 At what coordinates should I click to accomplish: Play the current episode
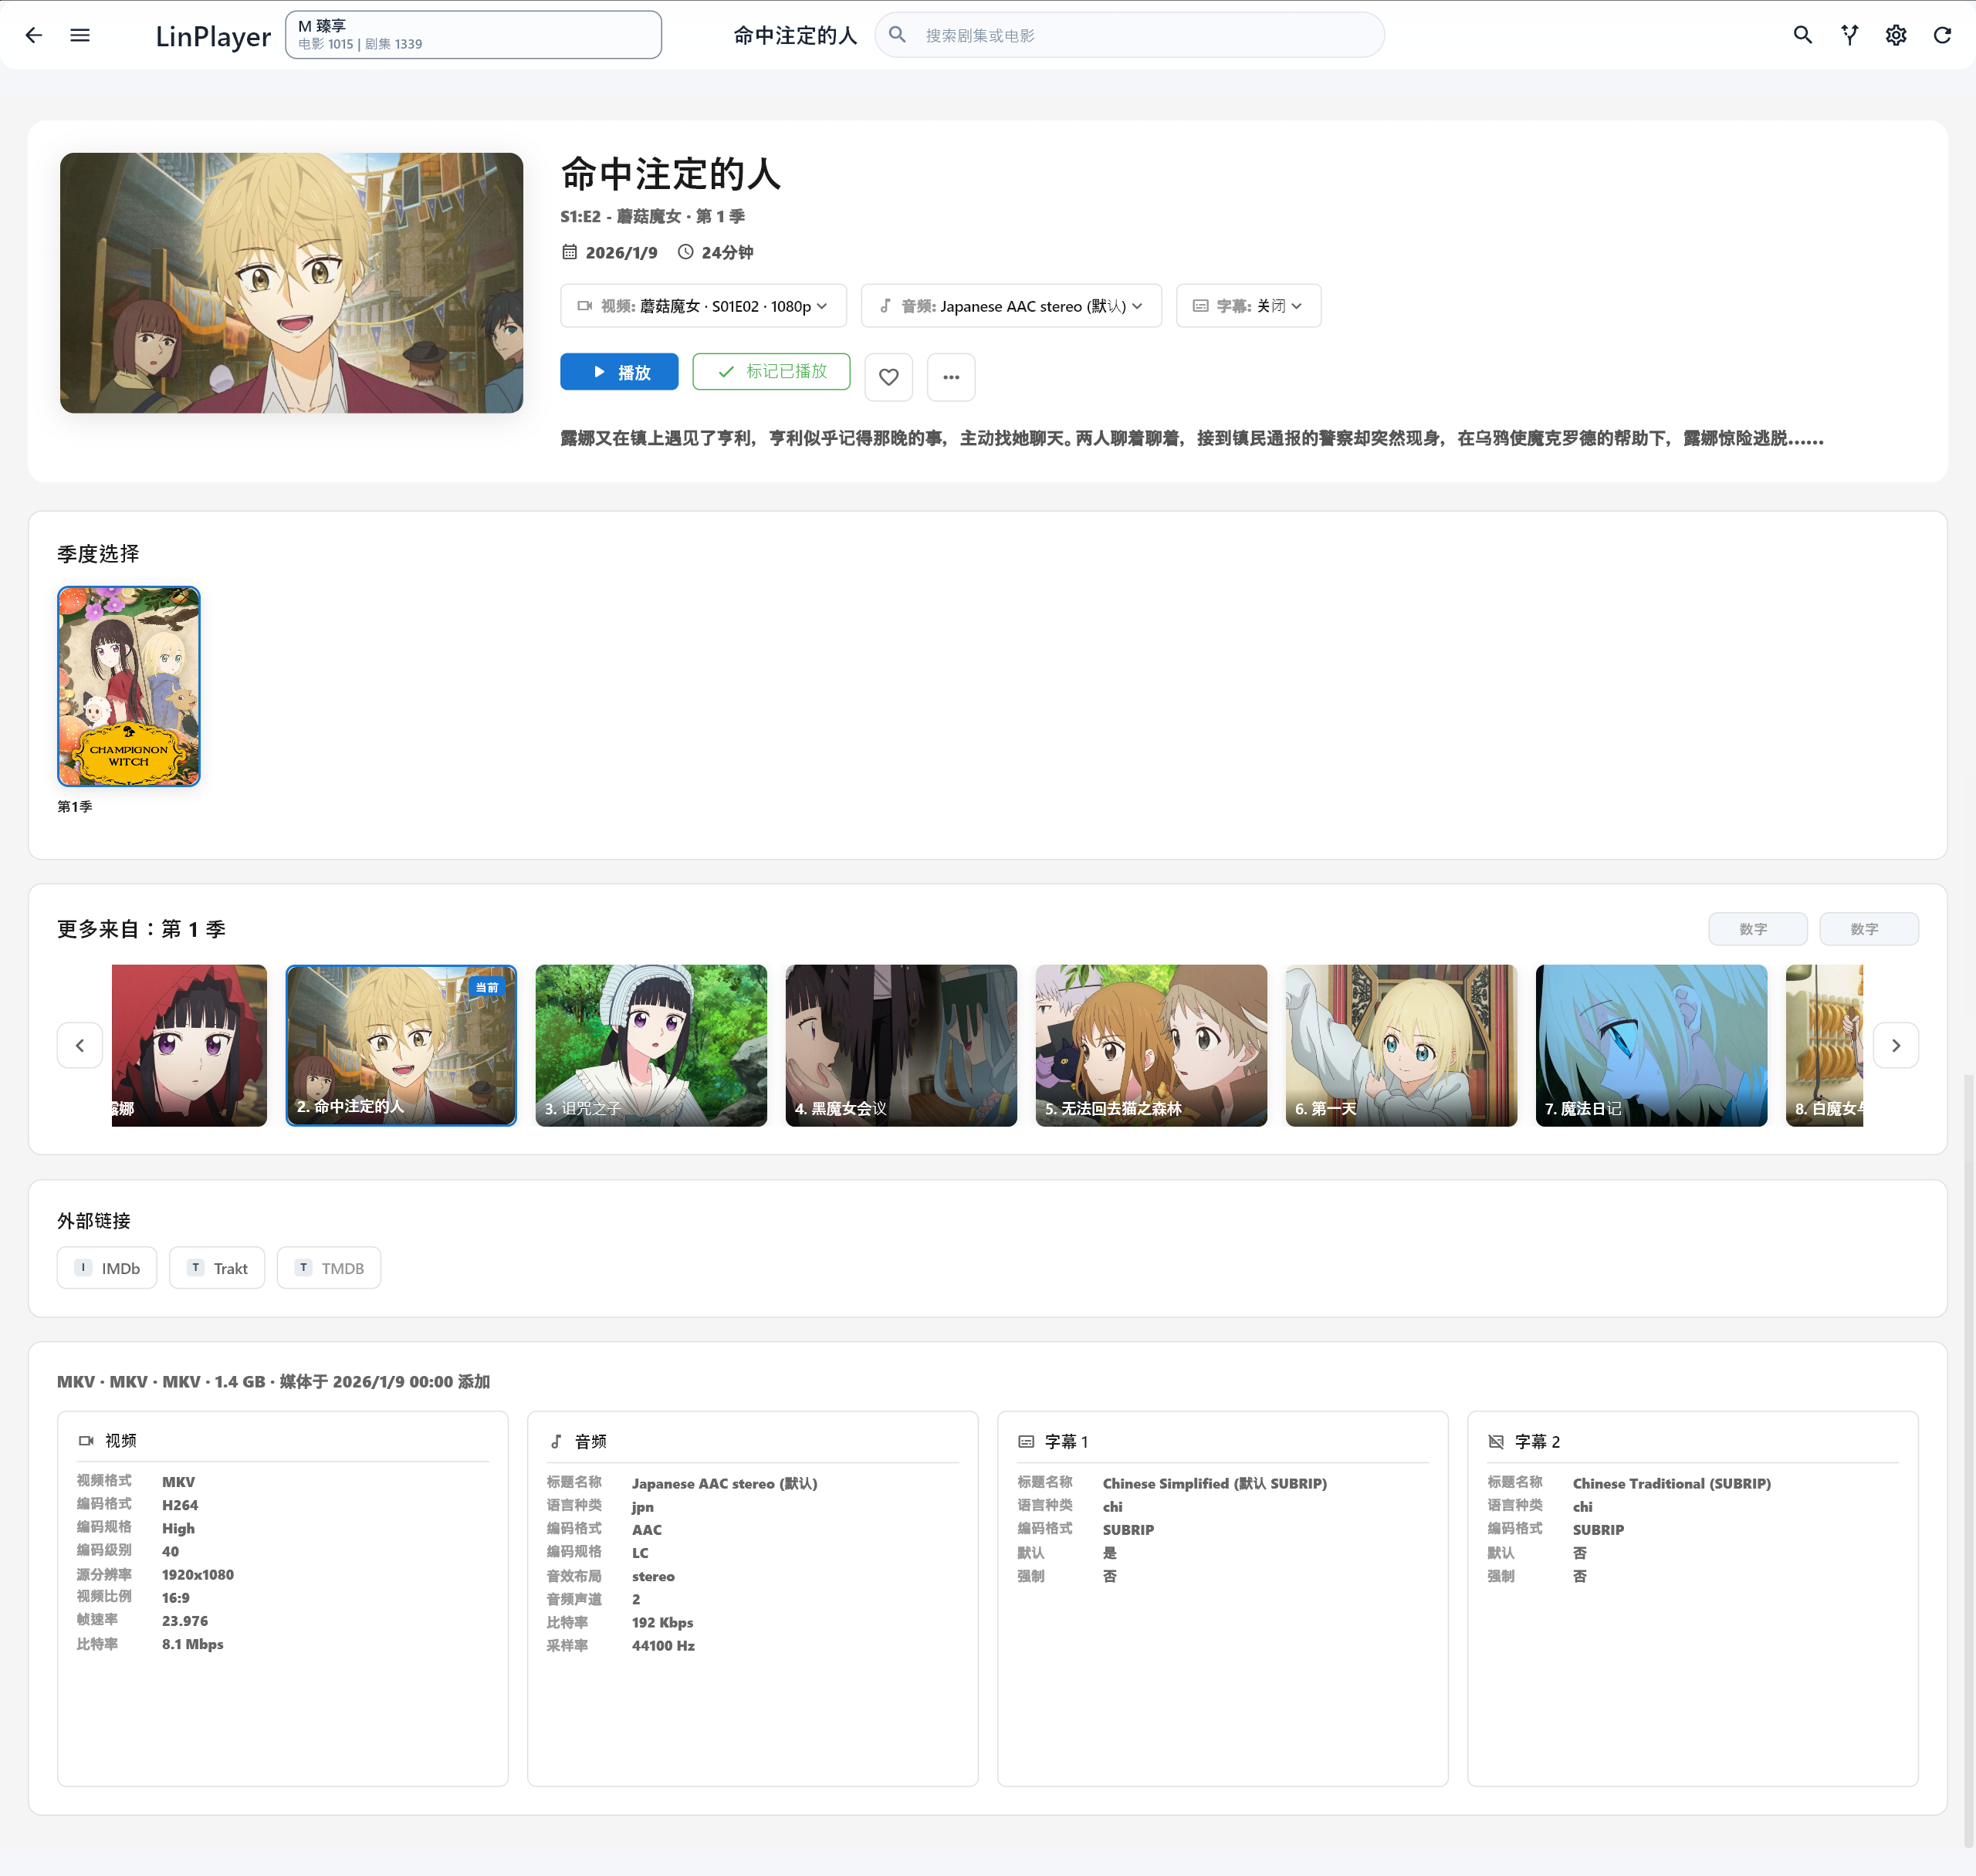pos(619,371)
